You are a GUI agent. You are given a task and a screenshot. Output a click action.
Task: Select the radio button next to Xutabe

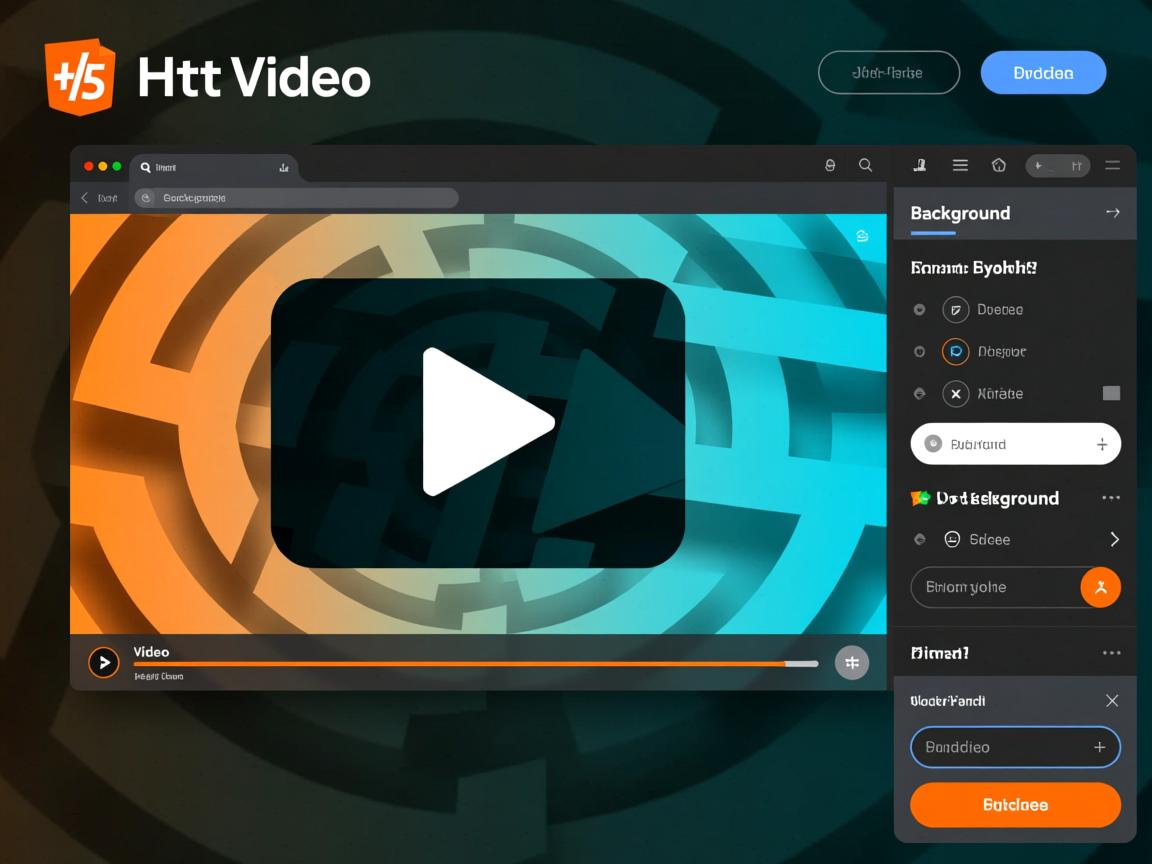pyautogui.click(x=919, y=394)
